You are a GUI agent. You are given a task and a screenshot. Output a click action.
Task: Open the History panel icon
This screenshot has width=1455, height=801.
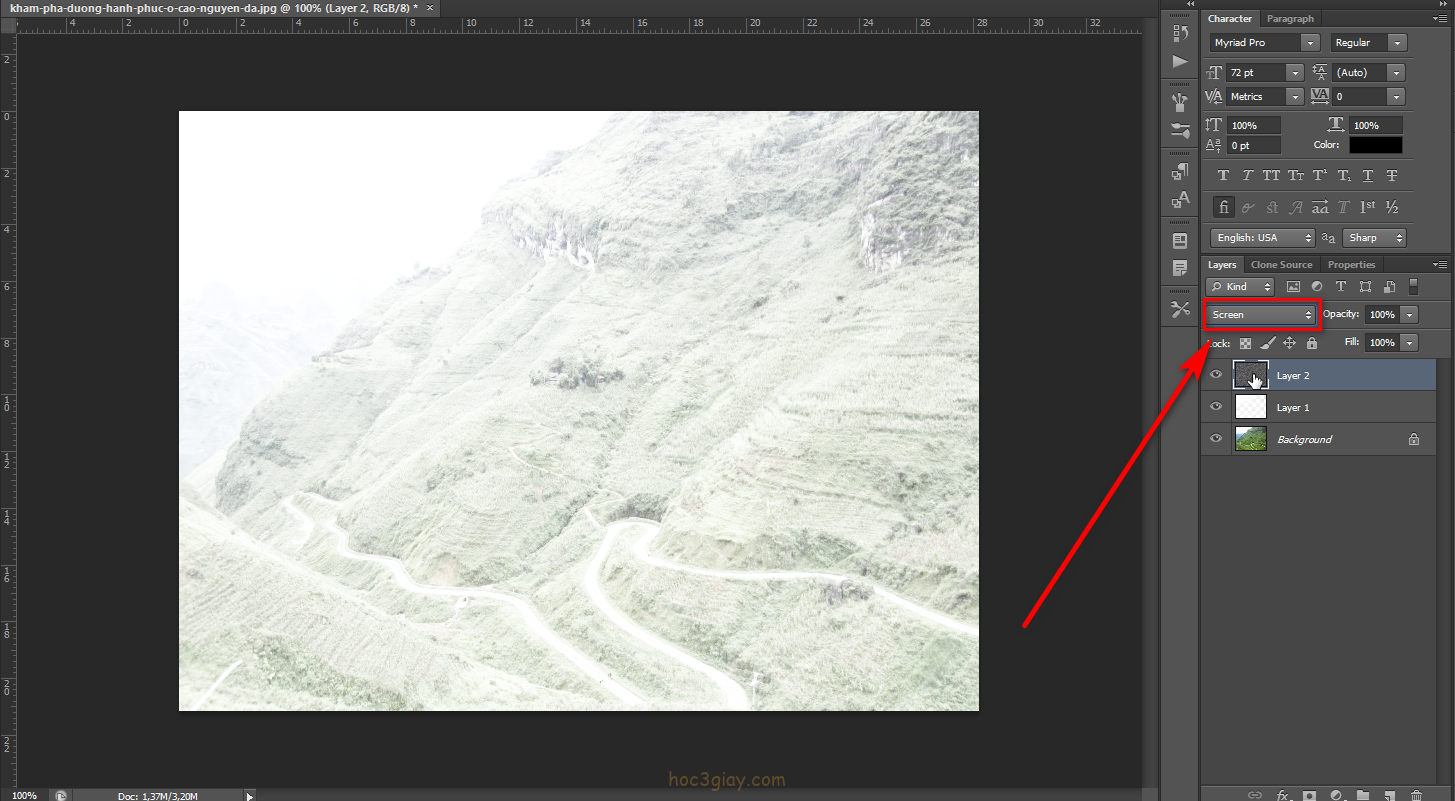[1180, 32]
